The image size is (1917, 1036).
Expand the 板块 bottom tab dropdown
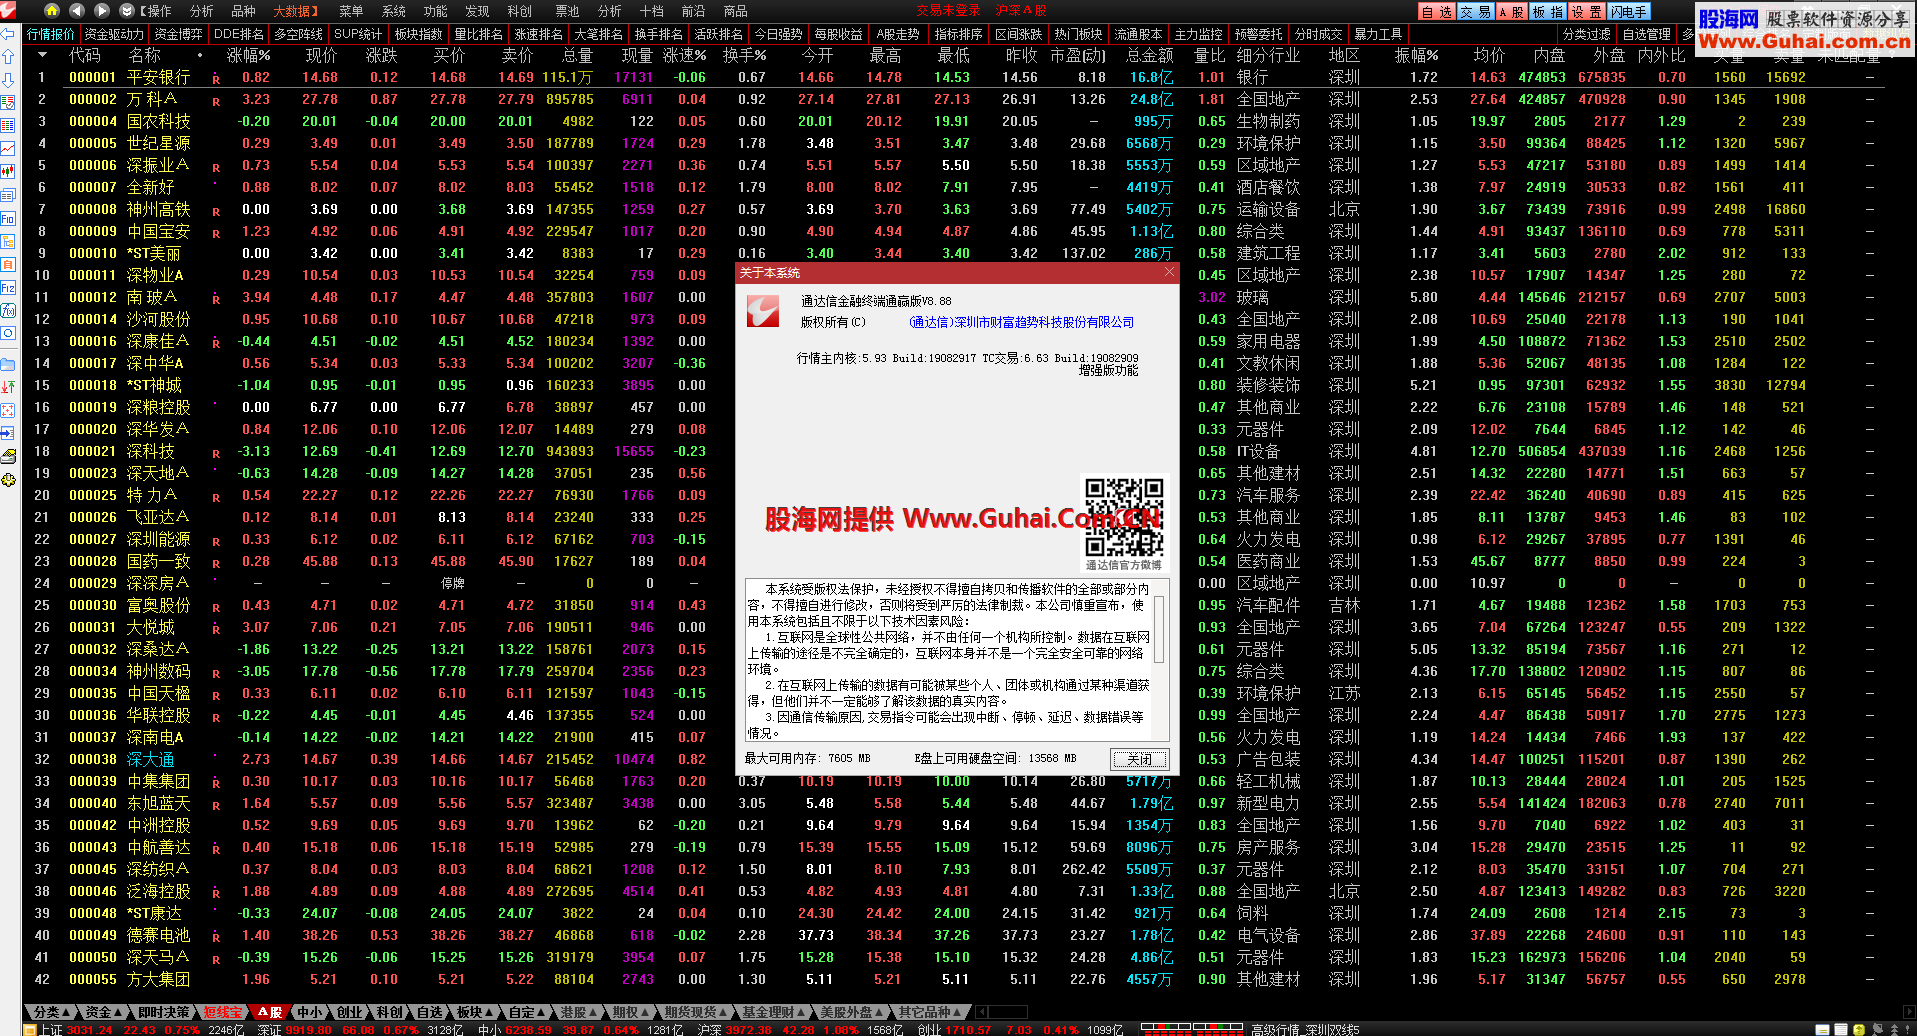coord(489,1013)
